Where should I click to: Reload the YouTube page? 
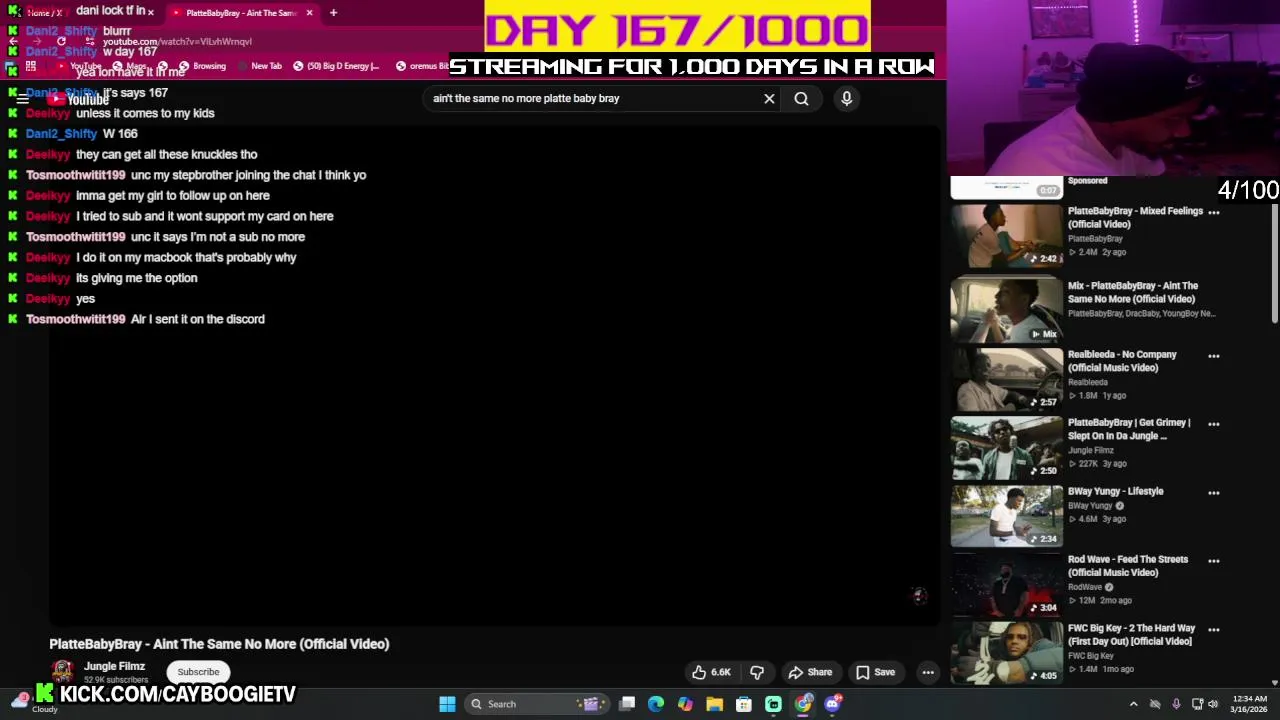pyautogui.click(x=62, y=42)
